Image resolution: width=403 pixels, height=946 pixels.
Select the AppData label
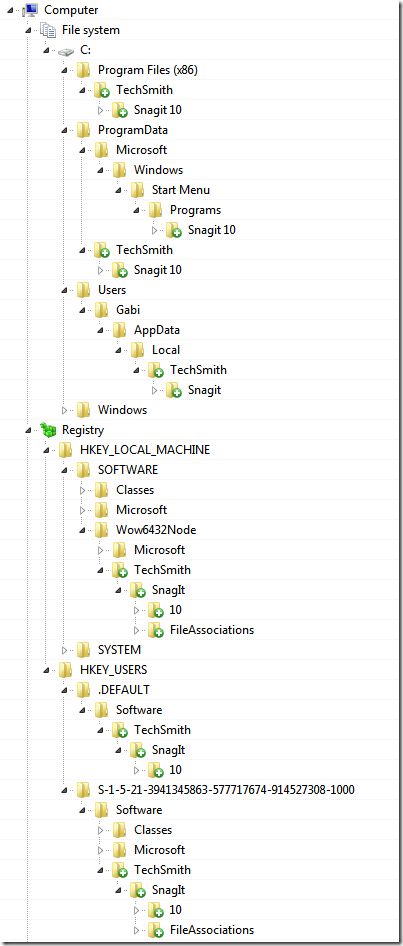(157, 330)
